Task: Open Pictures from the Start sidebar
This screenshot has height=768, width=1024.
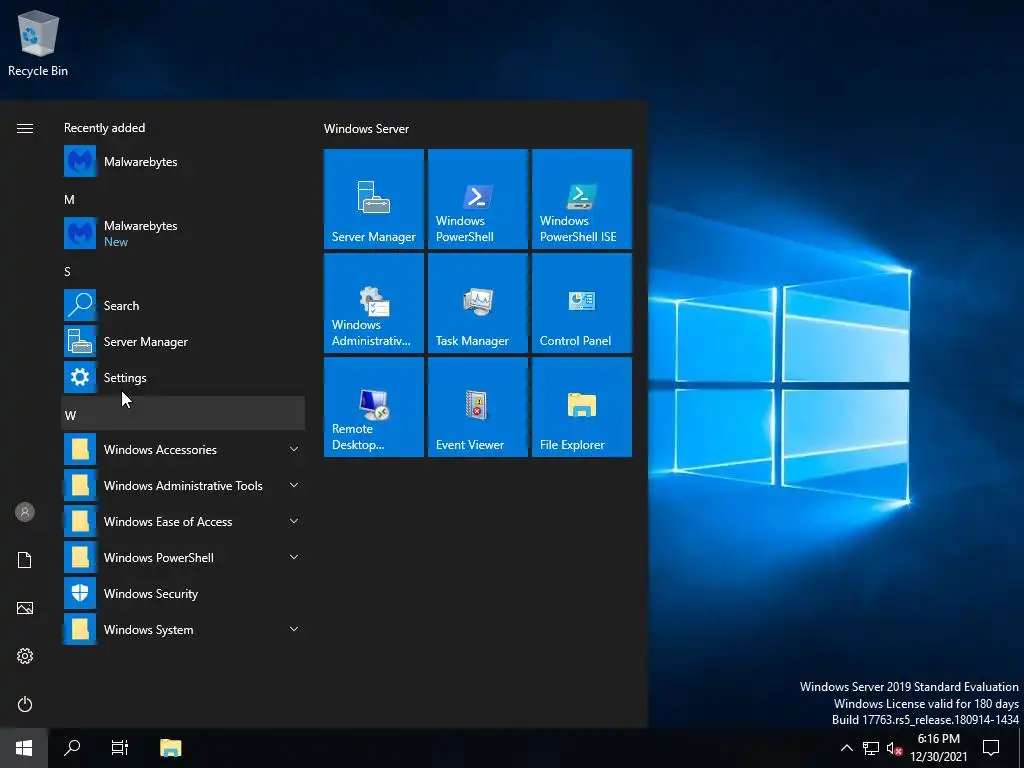Action: (x=25, y=608)
